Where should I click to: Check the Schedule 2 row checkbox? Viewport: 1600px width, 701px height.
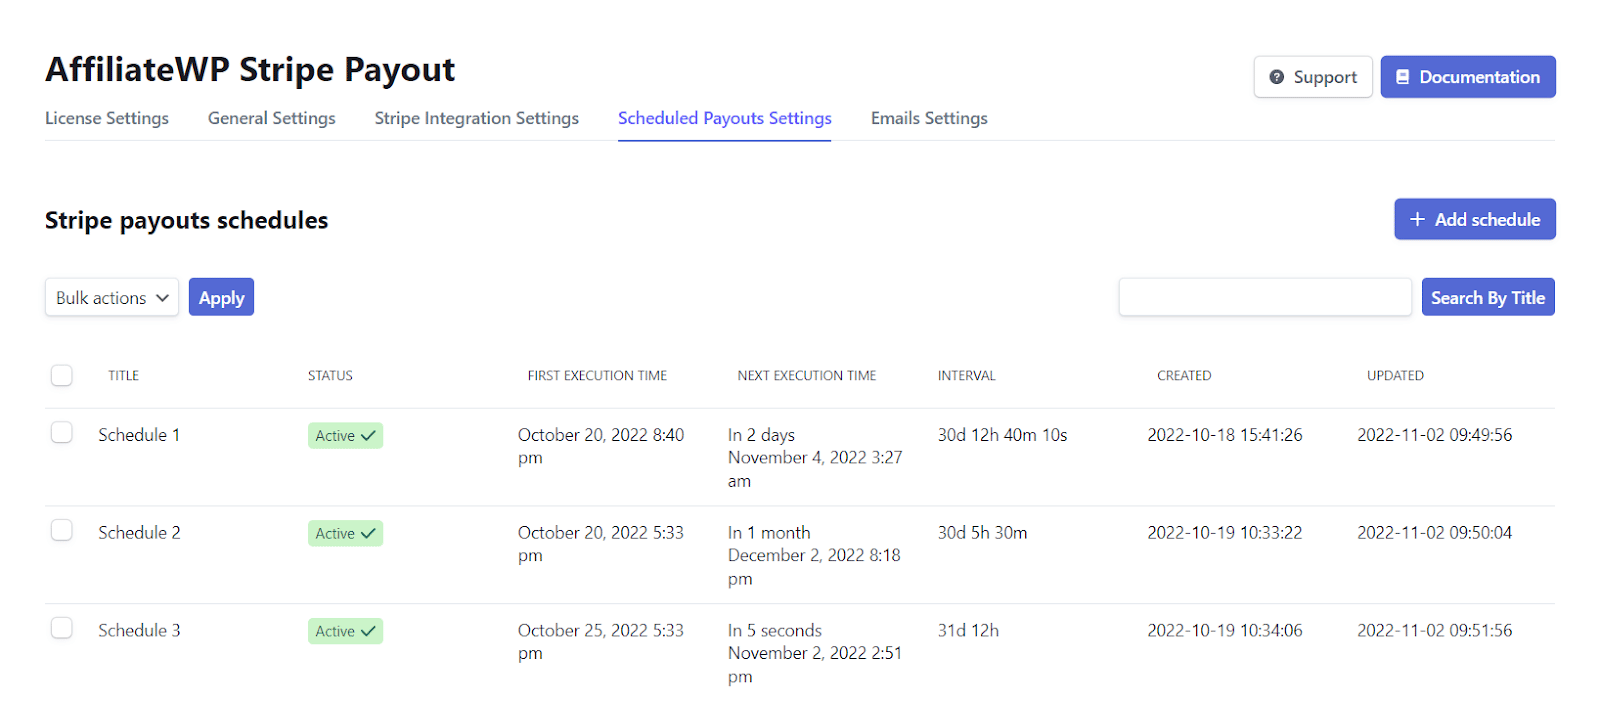tap(62, 530)
